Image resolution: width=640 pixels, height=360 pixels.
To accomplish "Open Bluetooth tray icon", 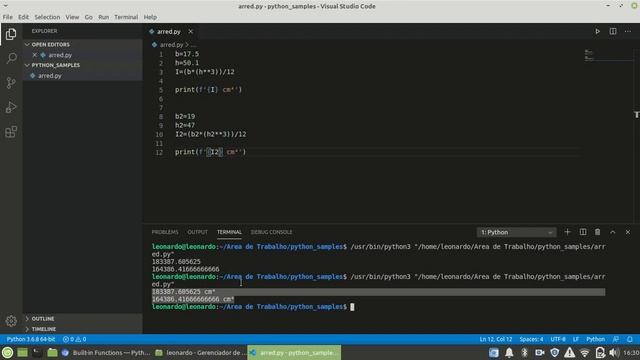I will (524, 353).
